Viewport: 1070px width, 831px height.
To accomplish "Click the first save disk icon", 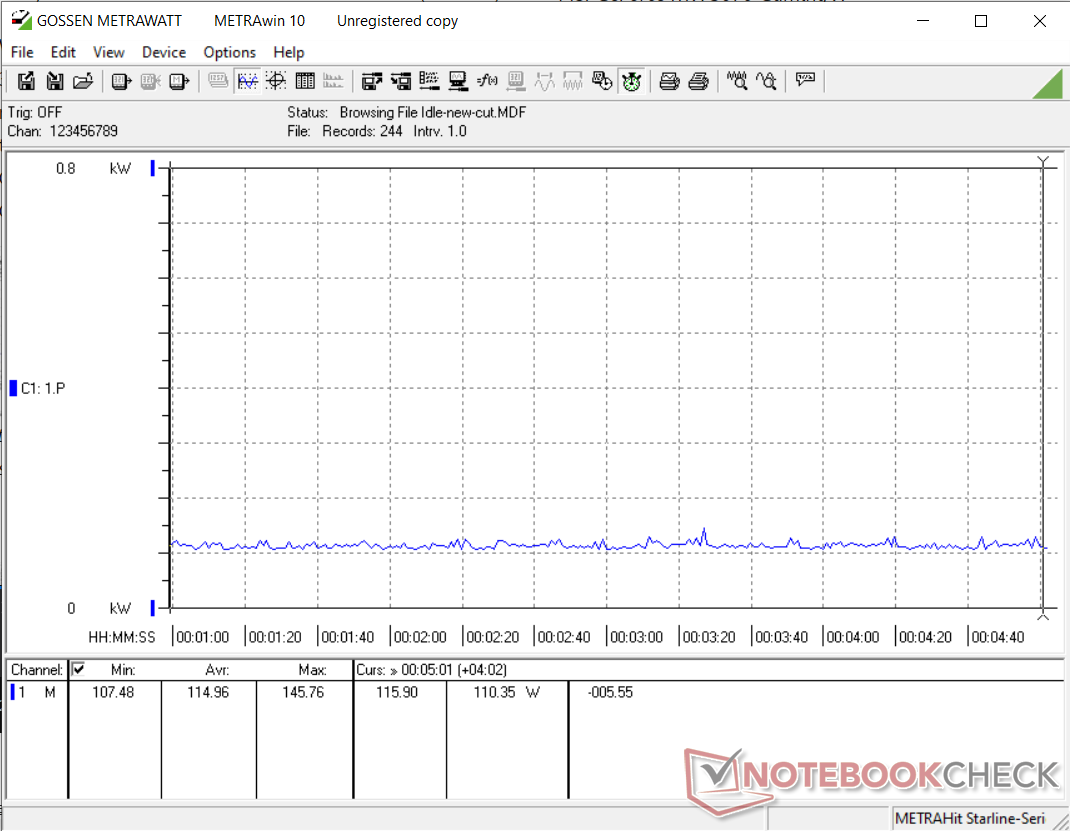I will pyautogui.click(x=27, y=81).
